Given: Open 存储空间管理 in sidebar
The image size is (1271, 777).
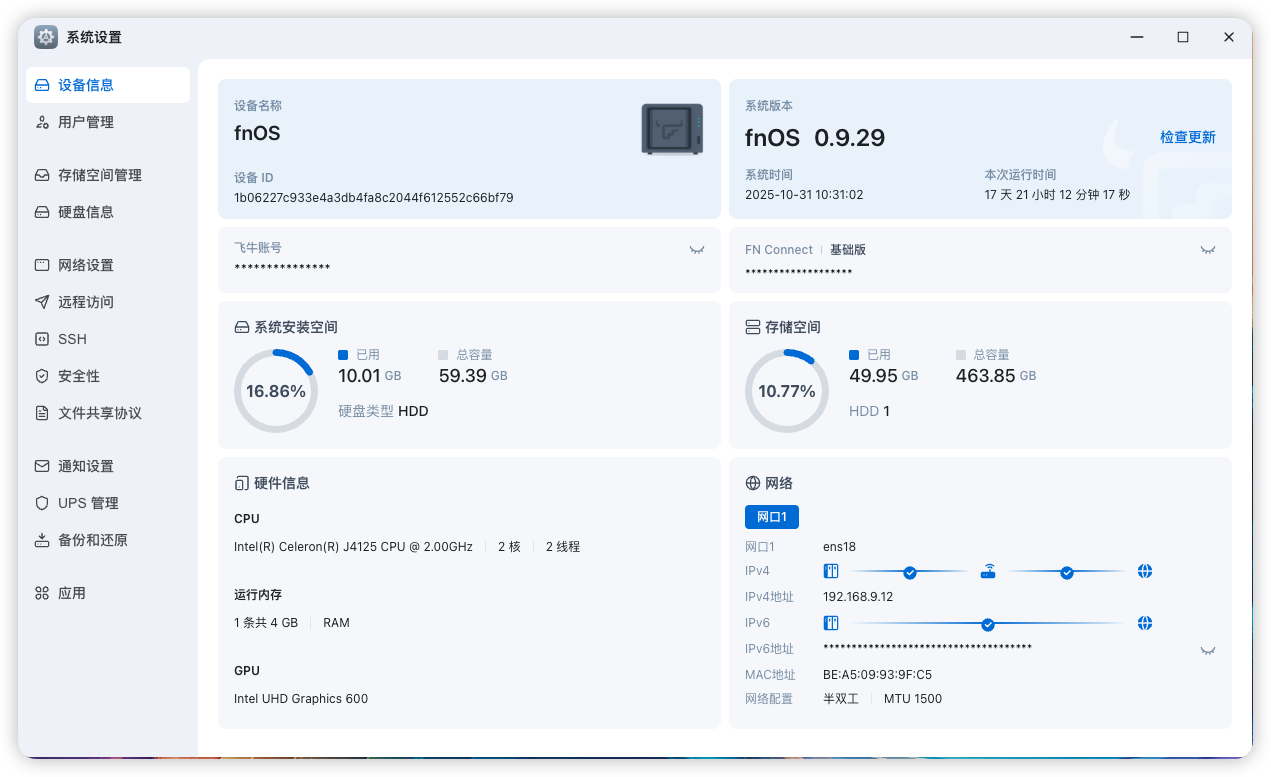Looking at the screenshot, I should (107, 175).
